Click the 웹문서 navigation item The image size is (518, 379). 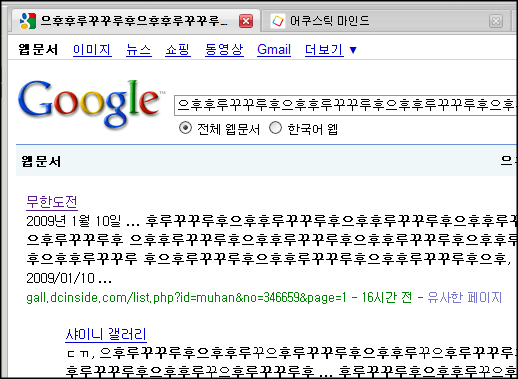[38, 50]
